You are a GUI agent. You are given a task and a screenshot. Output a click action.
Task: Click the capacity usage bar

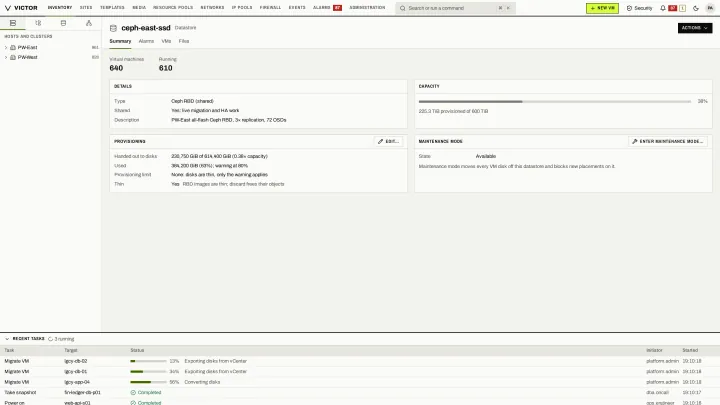pyautogui.click(x=555, y=101)
